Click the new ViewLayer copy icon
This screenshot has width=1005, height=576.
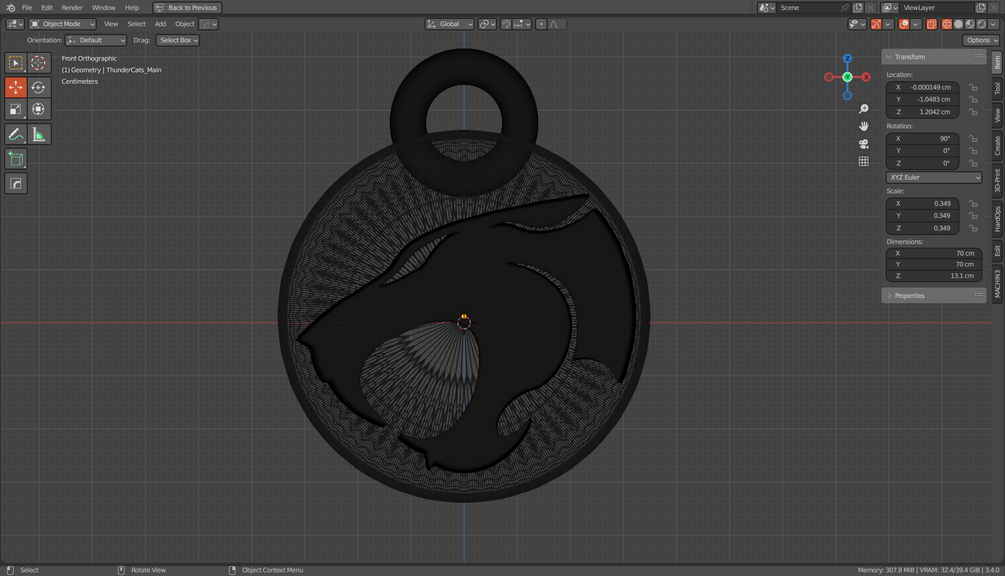(x=981, y=8)
